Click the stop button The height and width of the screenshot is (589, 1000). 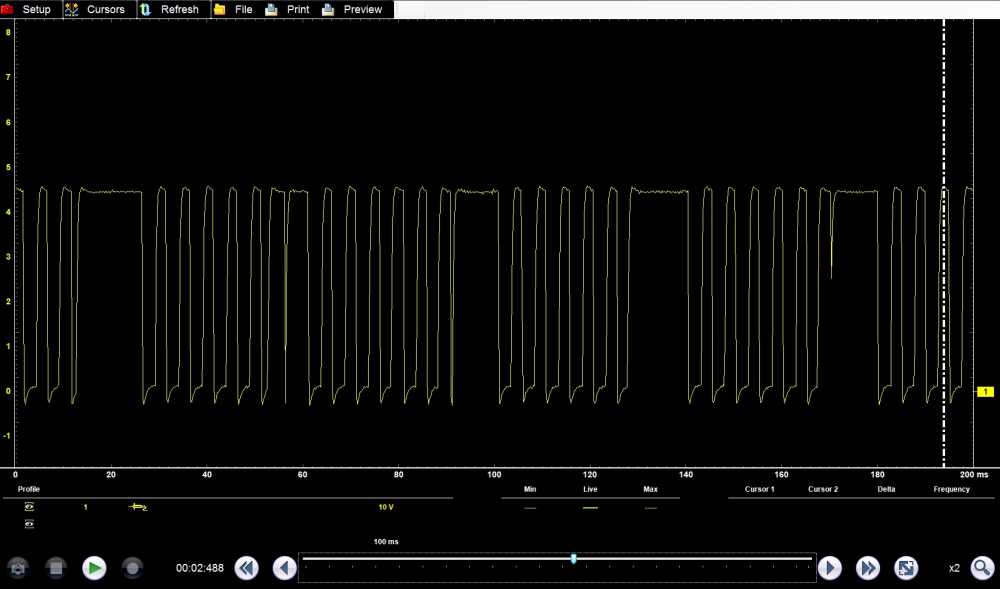(x=56, y=568)
